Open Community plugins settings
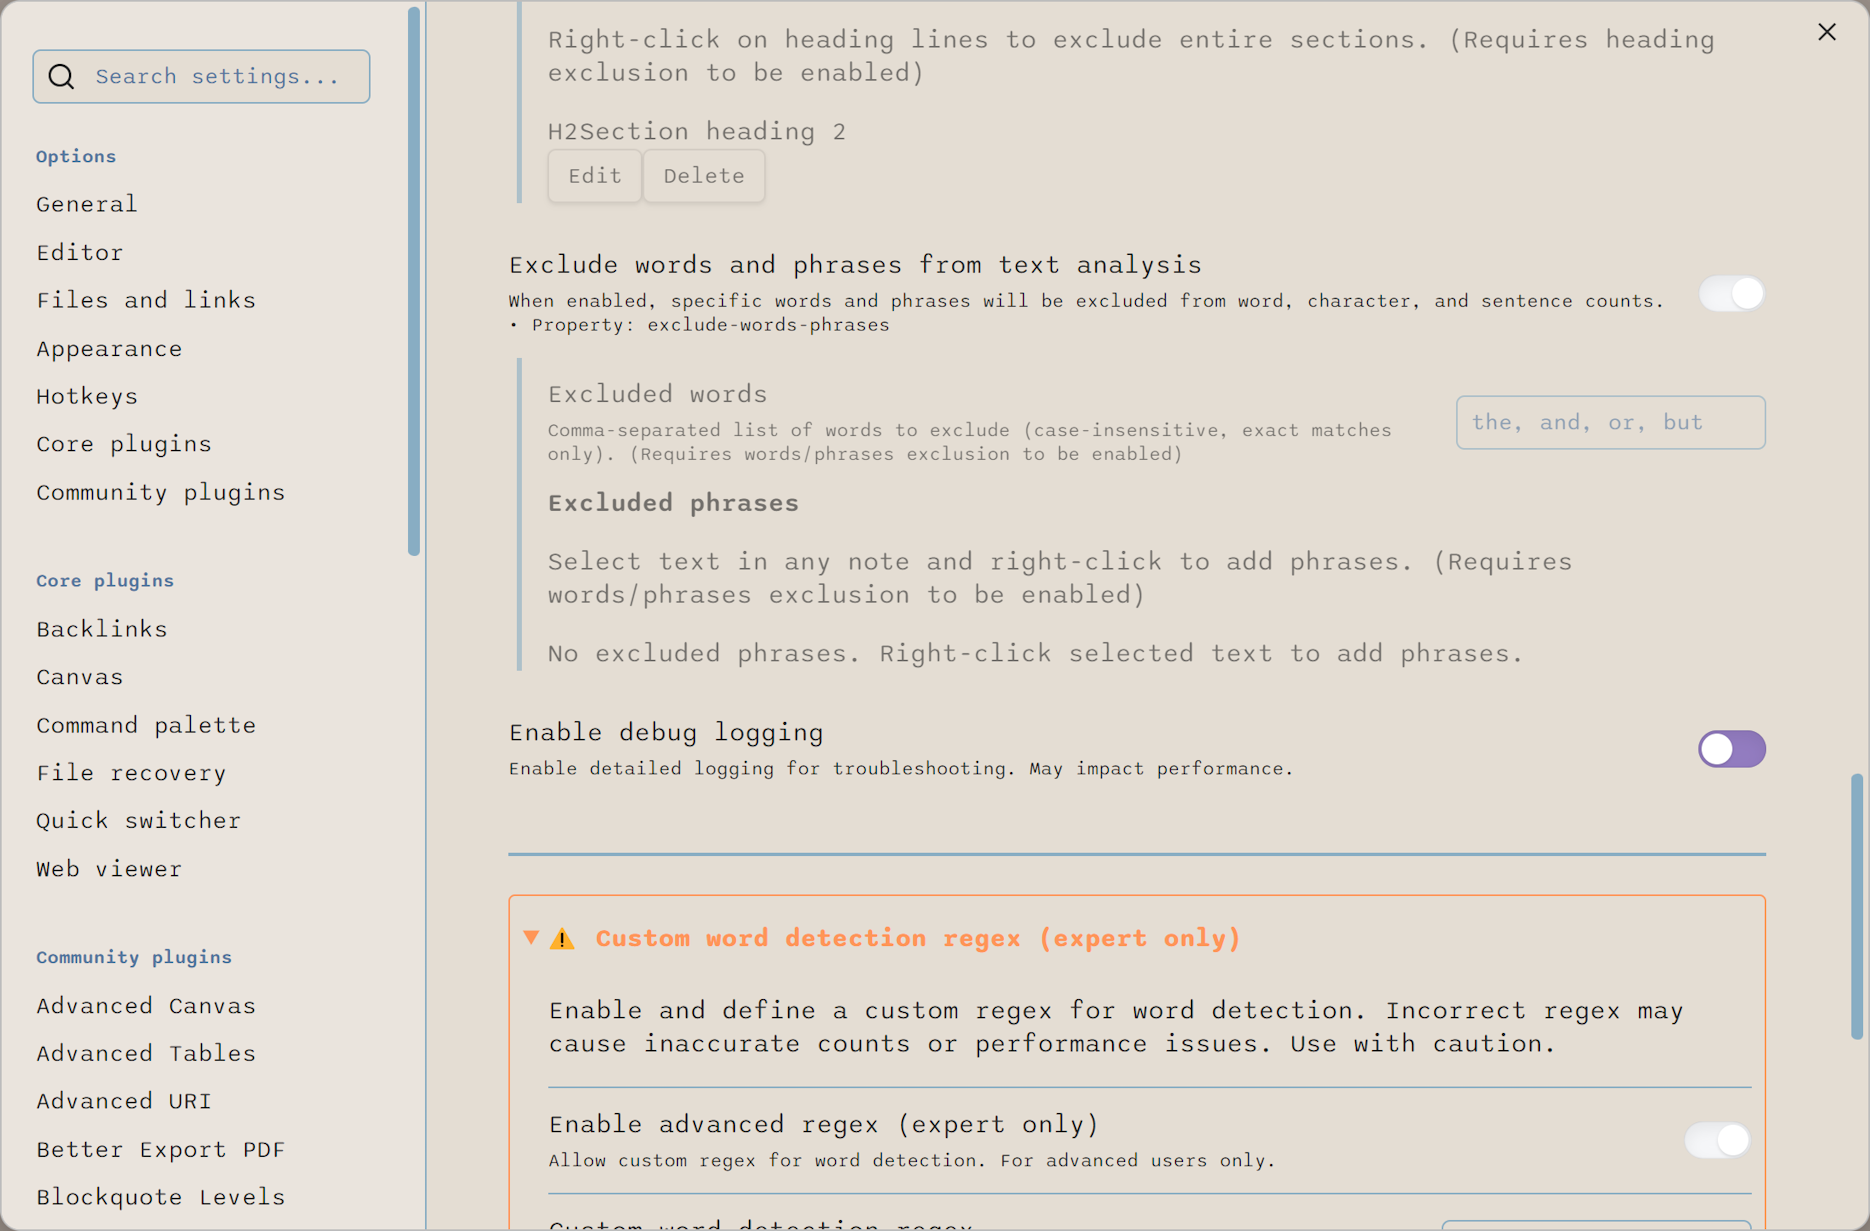This screenshot has height=1231, width=1870. 160,492
